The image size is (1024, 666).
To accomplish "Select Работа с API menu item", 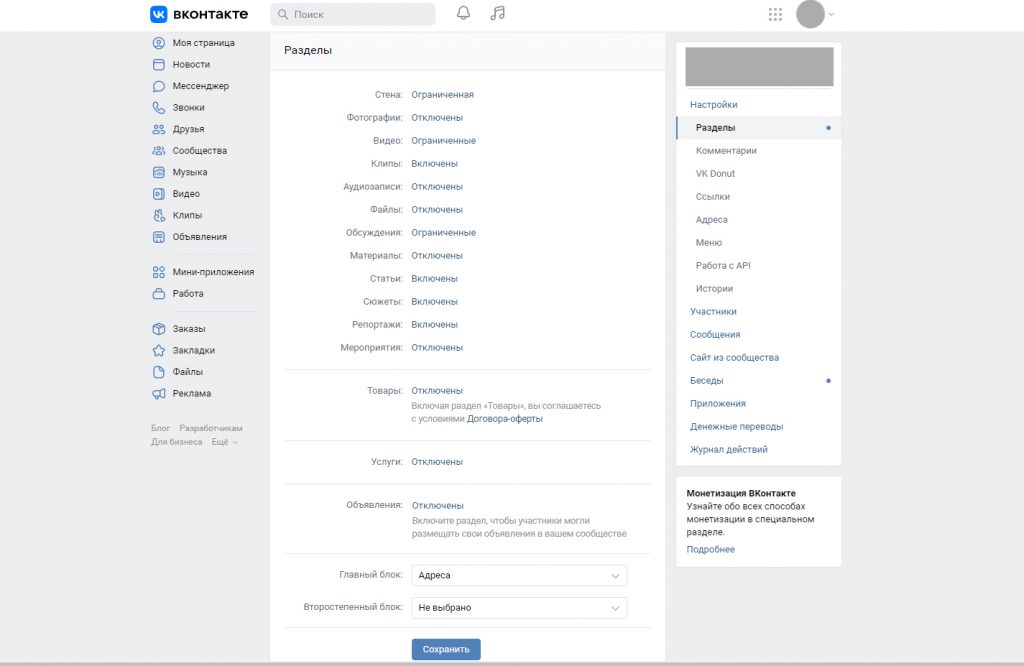I will (723, 266).
